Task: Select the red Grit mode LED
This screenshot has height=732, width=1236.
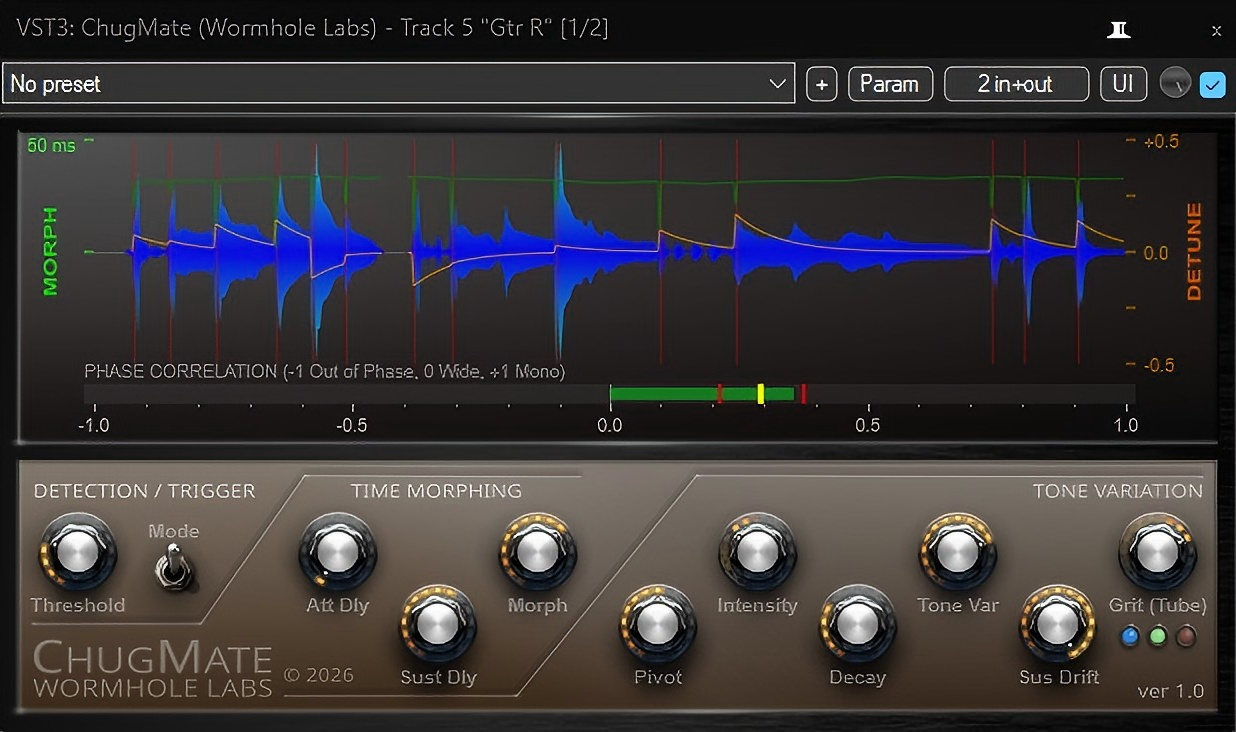Action: click(1186, 636)
